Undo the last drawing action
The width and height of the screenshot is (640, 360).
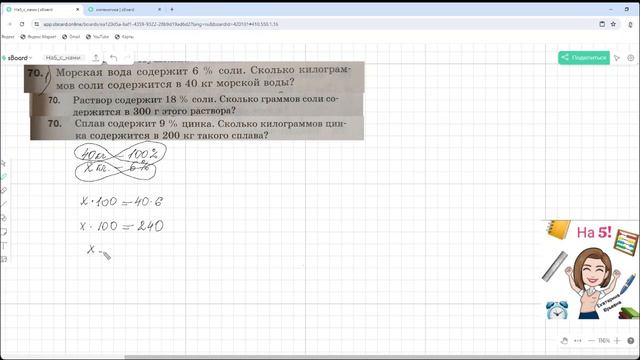point(113,58)
